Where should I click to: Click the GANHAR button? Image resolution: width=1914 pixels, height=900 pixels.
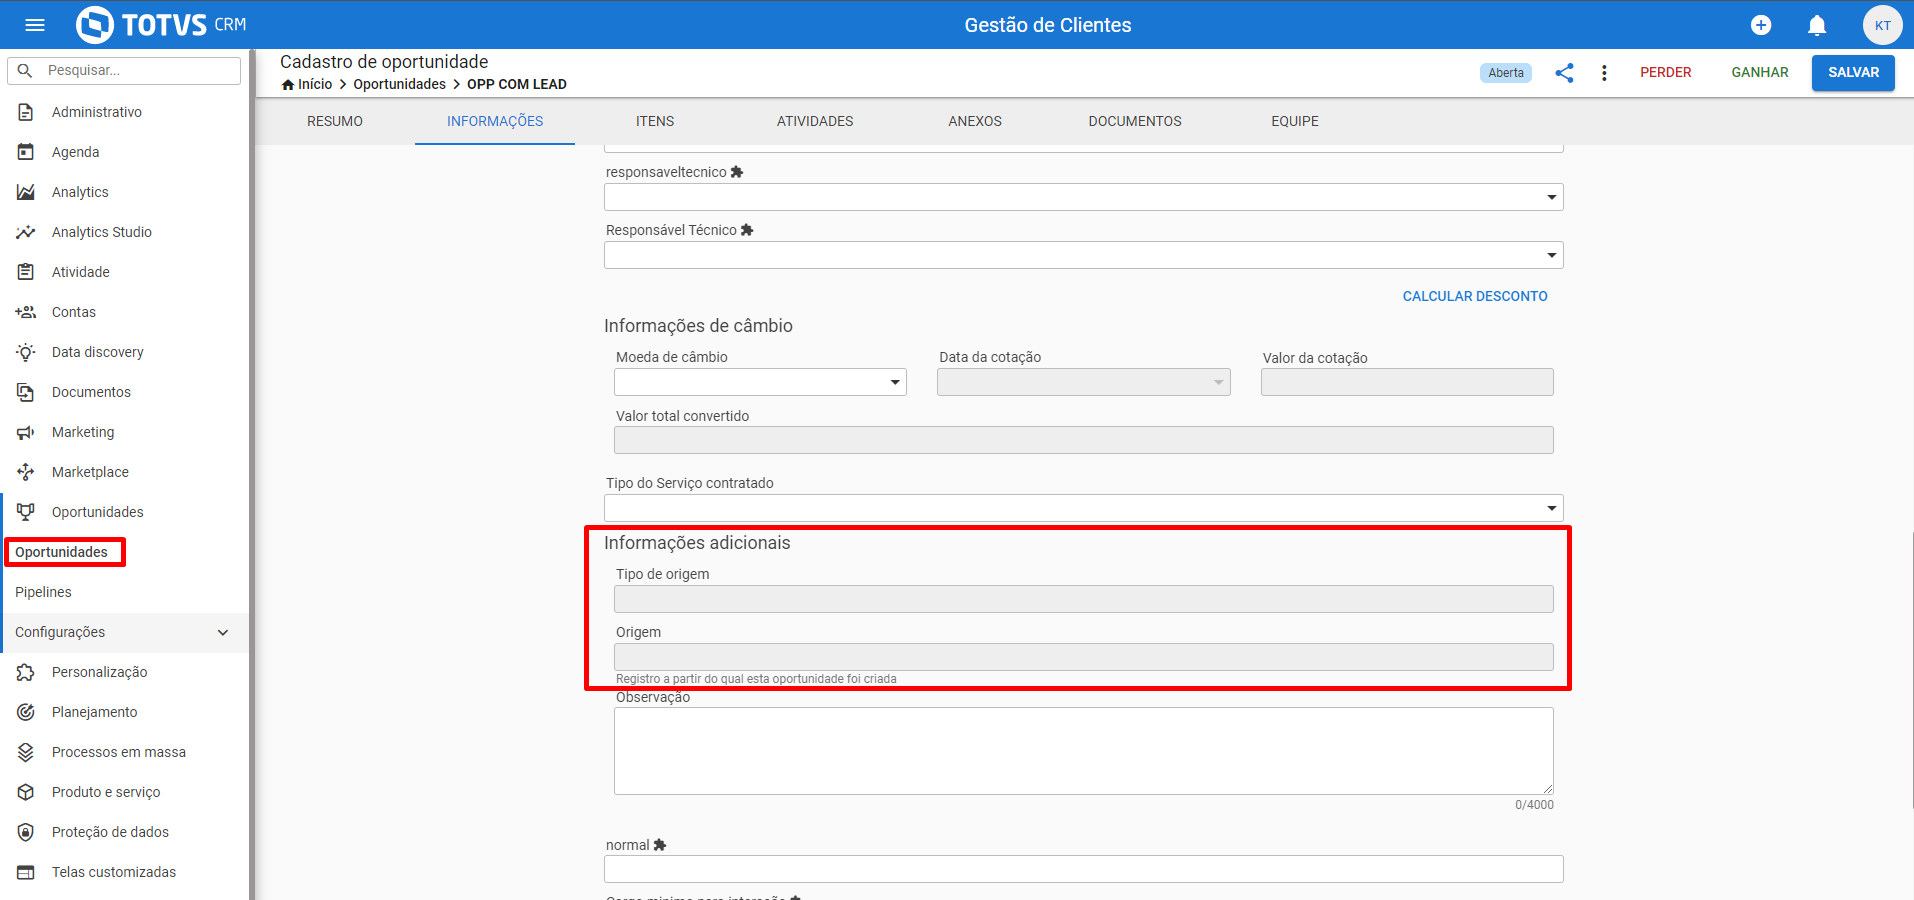tap(1760, 72)
